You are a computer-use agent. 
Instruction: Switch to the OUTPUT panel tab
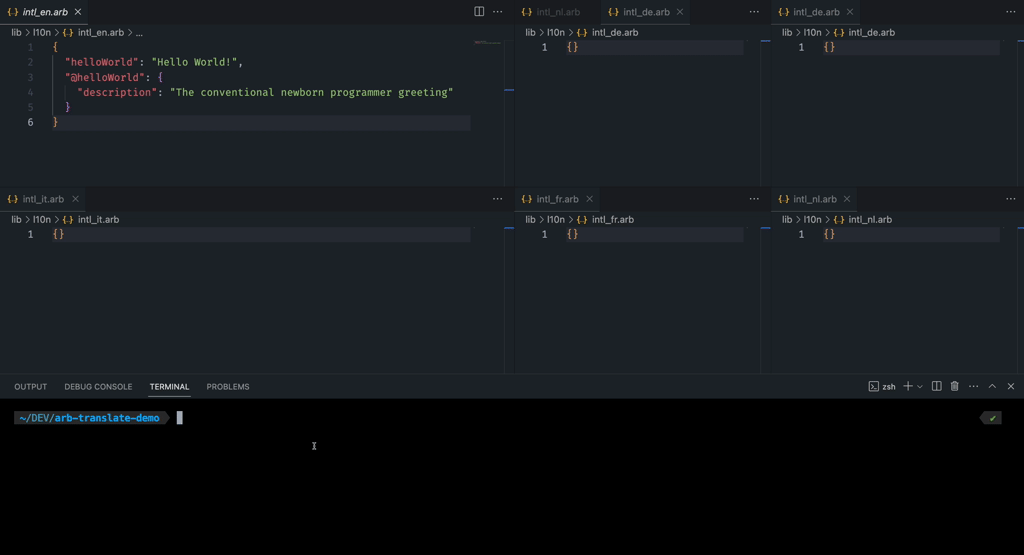click(x=31, y=387)
